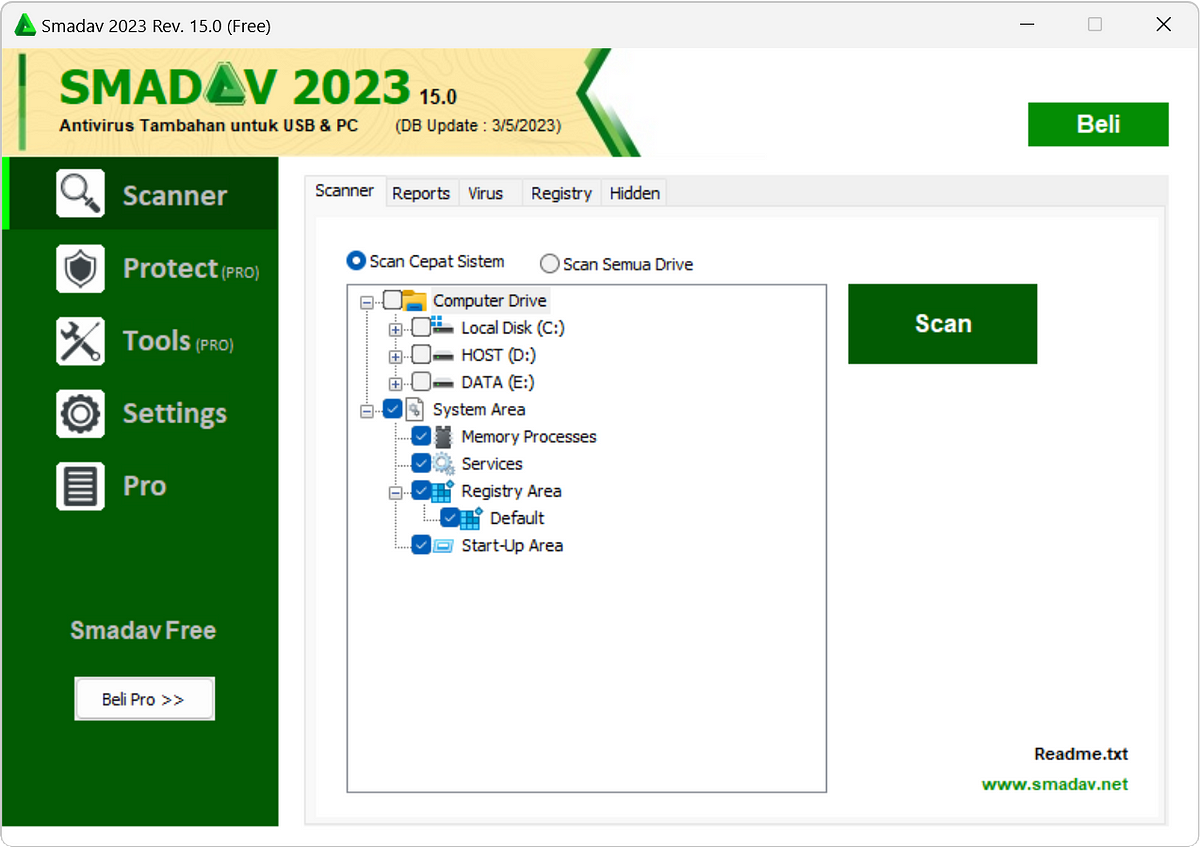Open the Tools (PRO) sidebar section

[x=141, y=341]
